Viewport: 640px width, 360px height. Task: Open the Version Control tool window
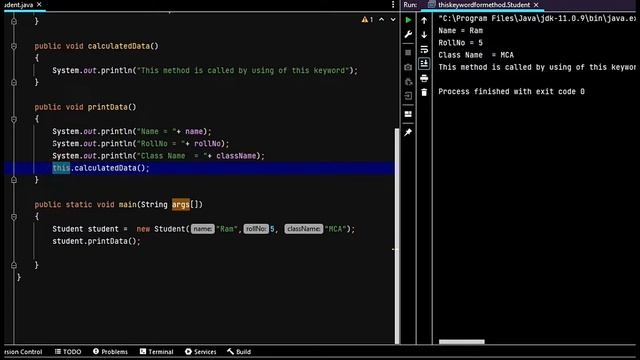pyautogui.click(x=23, y=352)
